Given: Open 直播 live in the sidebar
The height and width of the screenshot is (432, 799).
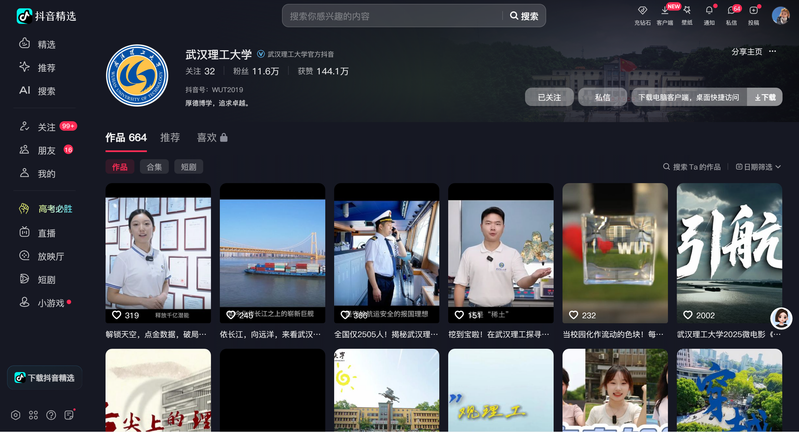Looking at the screenshot, I should tap(37, 233).
